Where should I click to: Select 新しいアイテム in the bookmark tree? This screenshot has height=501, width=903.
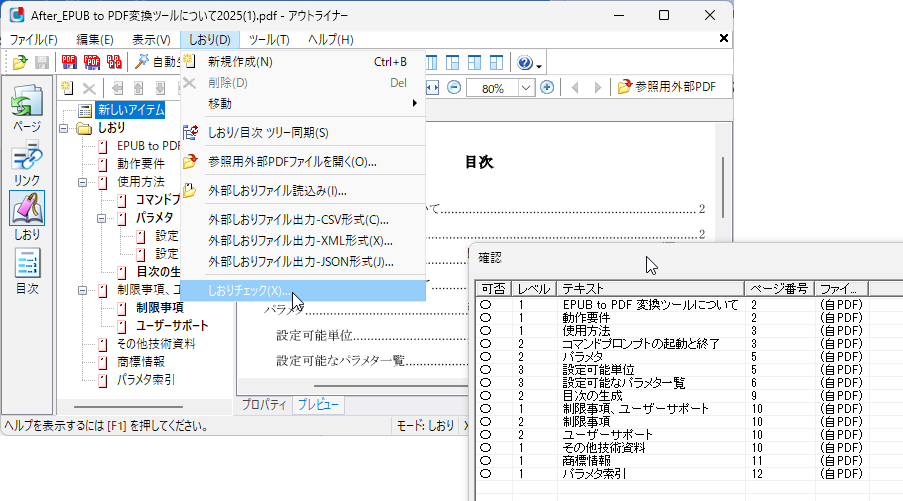click(x=131, y=110)
